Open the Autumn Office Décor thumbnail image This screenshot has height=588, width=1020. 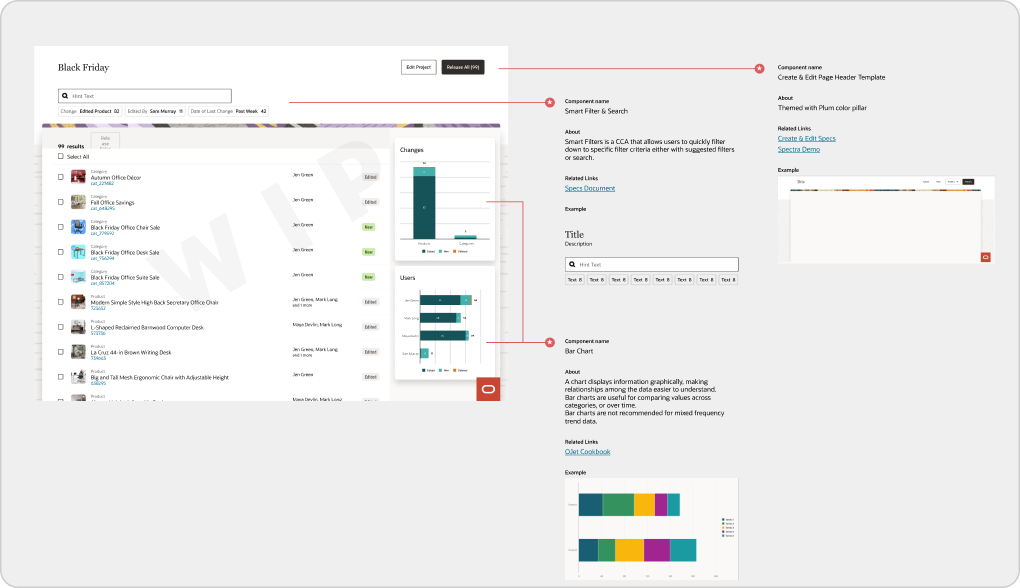click(78, 176)
